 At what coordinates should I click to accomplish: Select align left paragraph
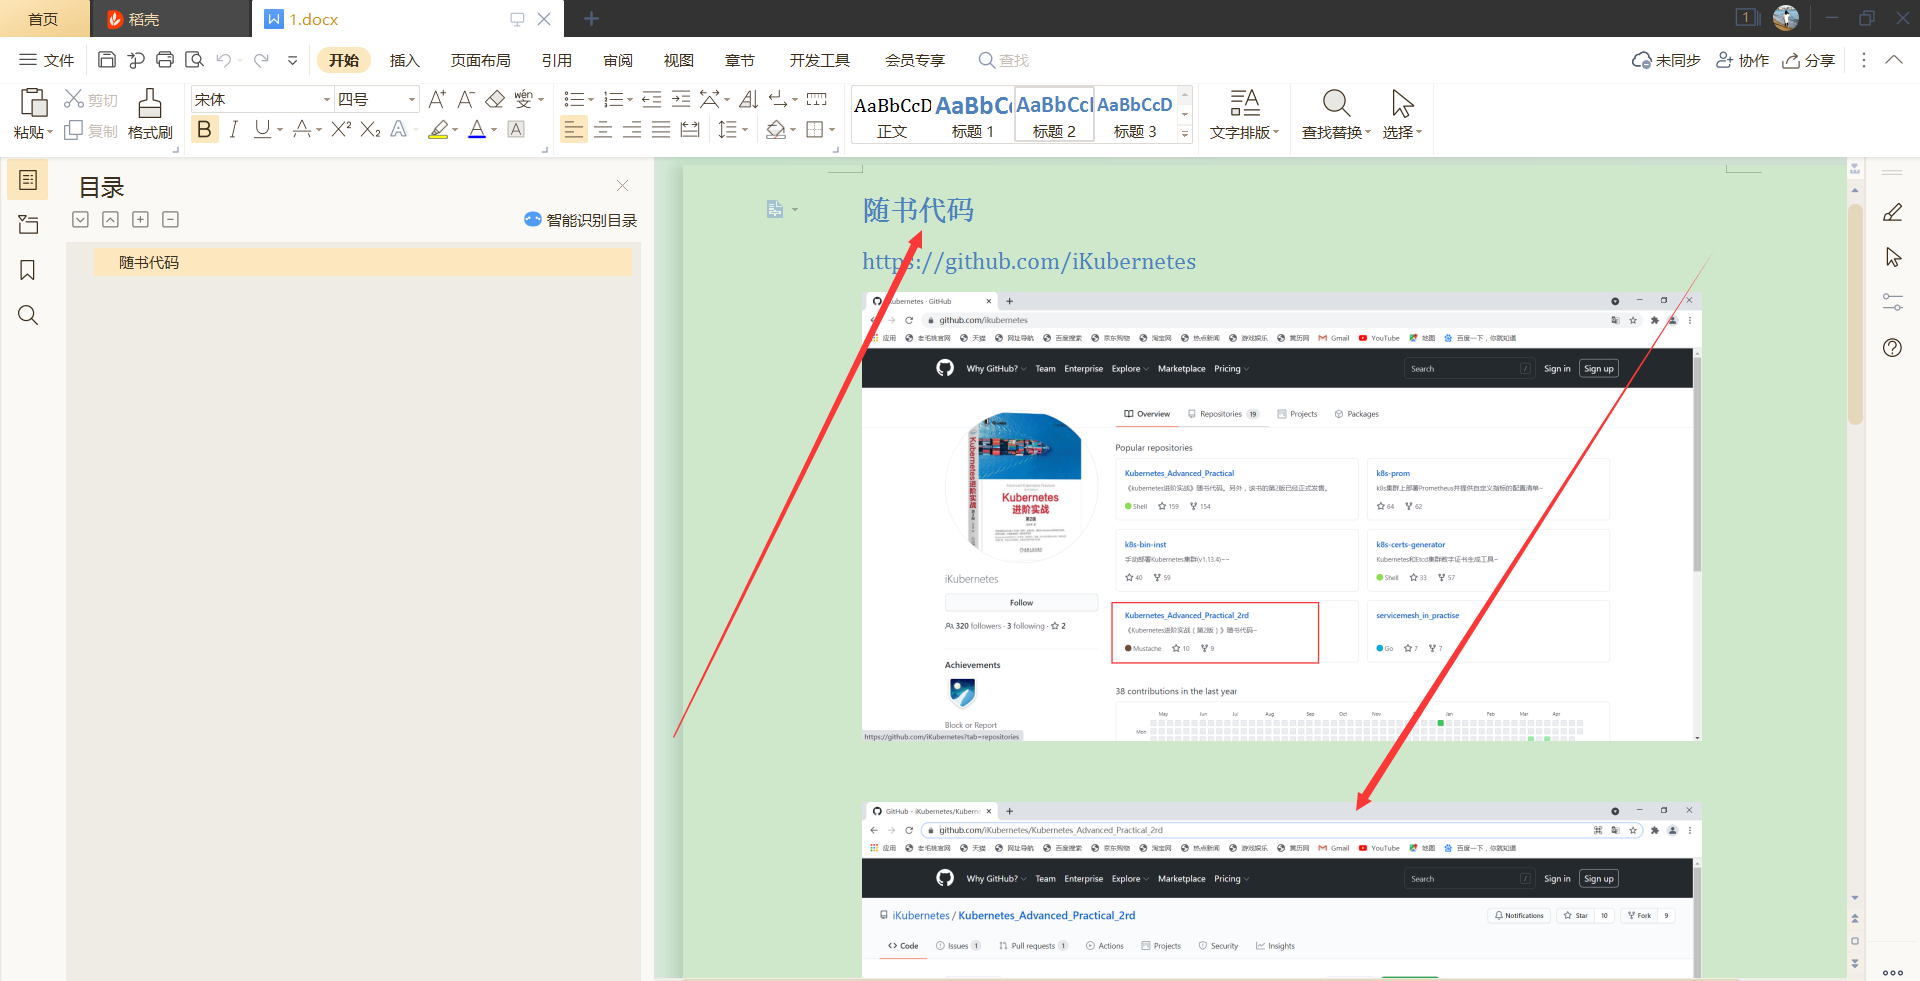coord(573,130)
